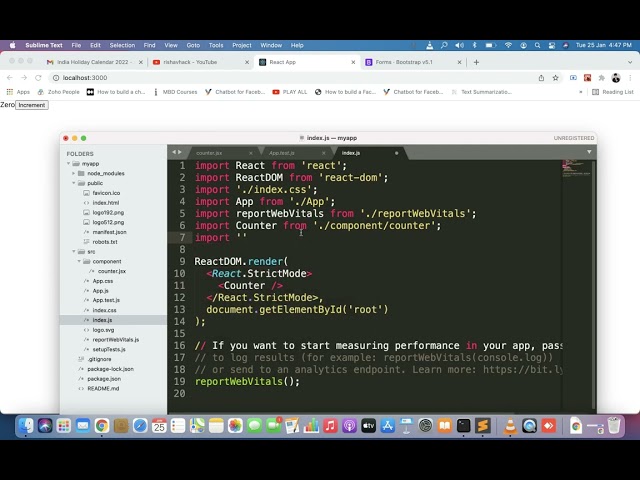The image size is (640, 480).
Task: Open Zoho People bookmark
Action: (58, 92)
